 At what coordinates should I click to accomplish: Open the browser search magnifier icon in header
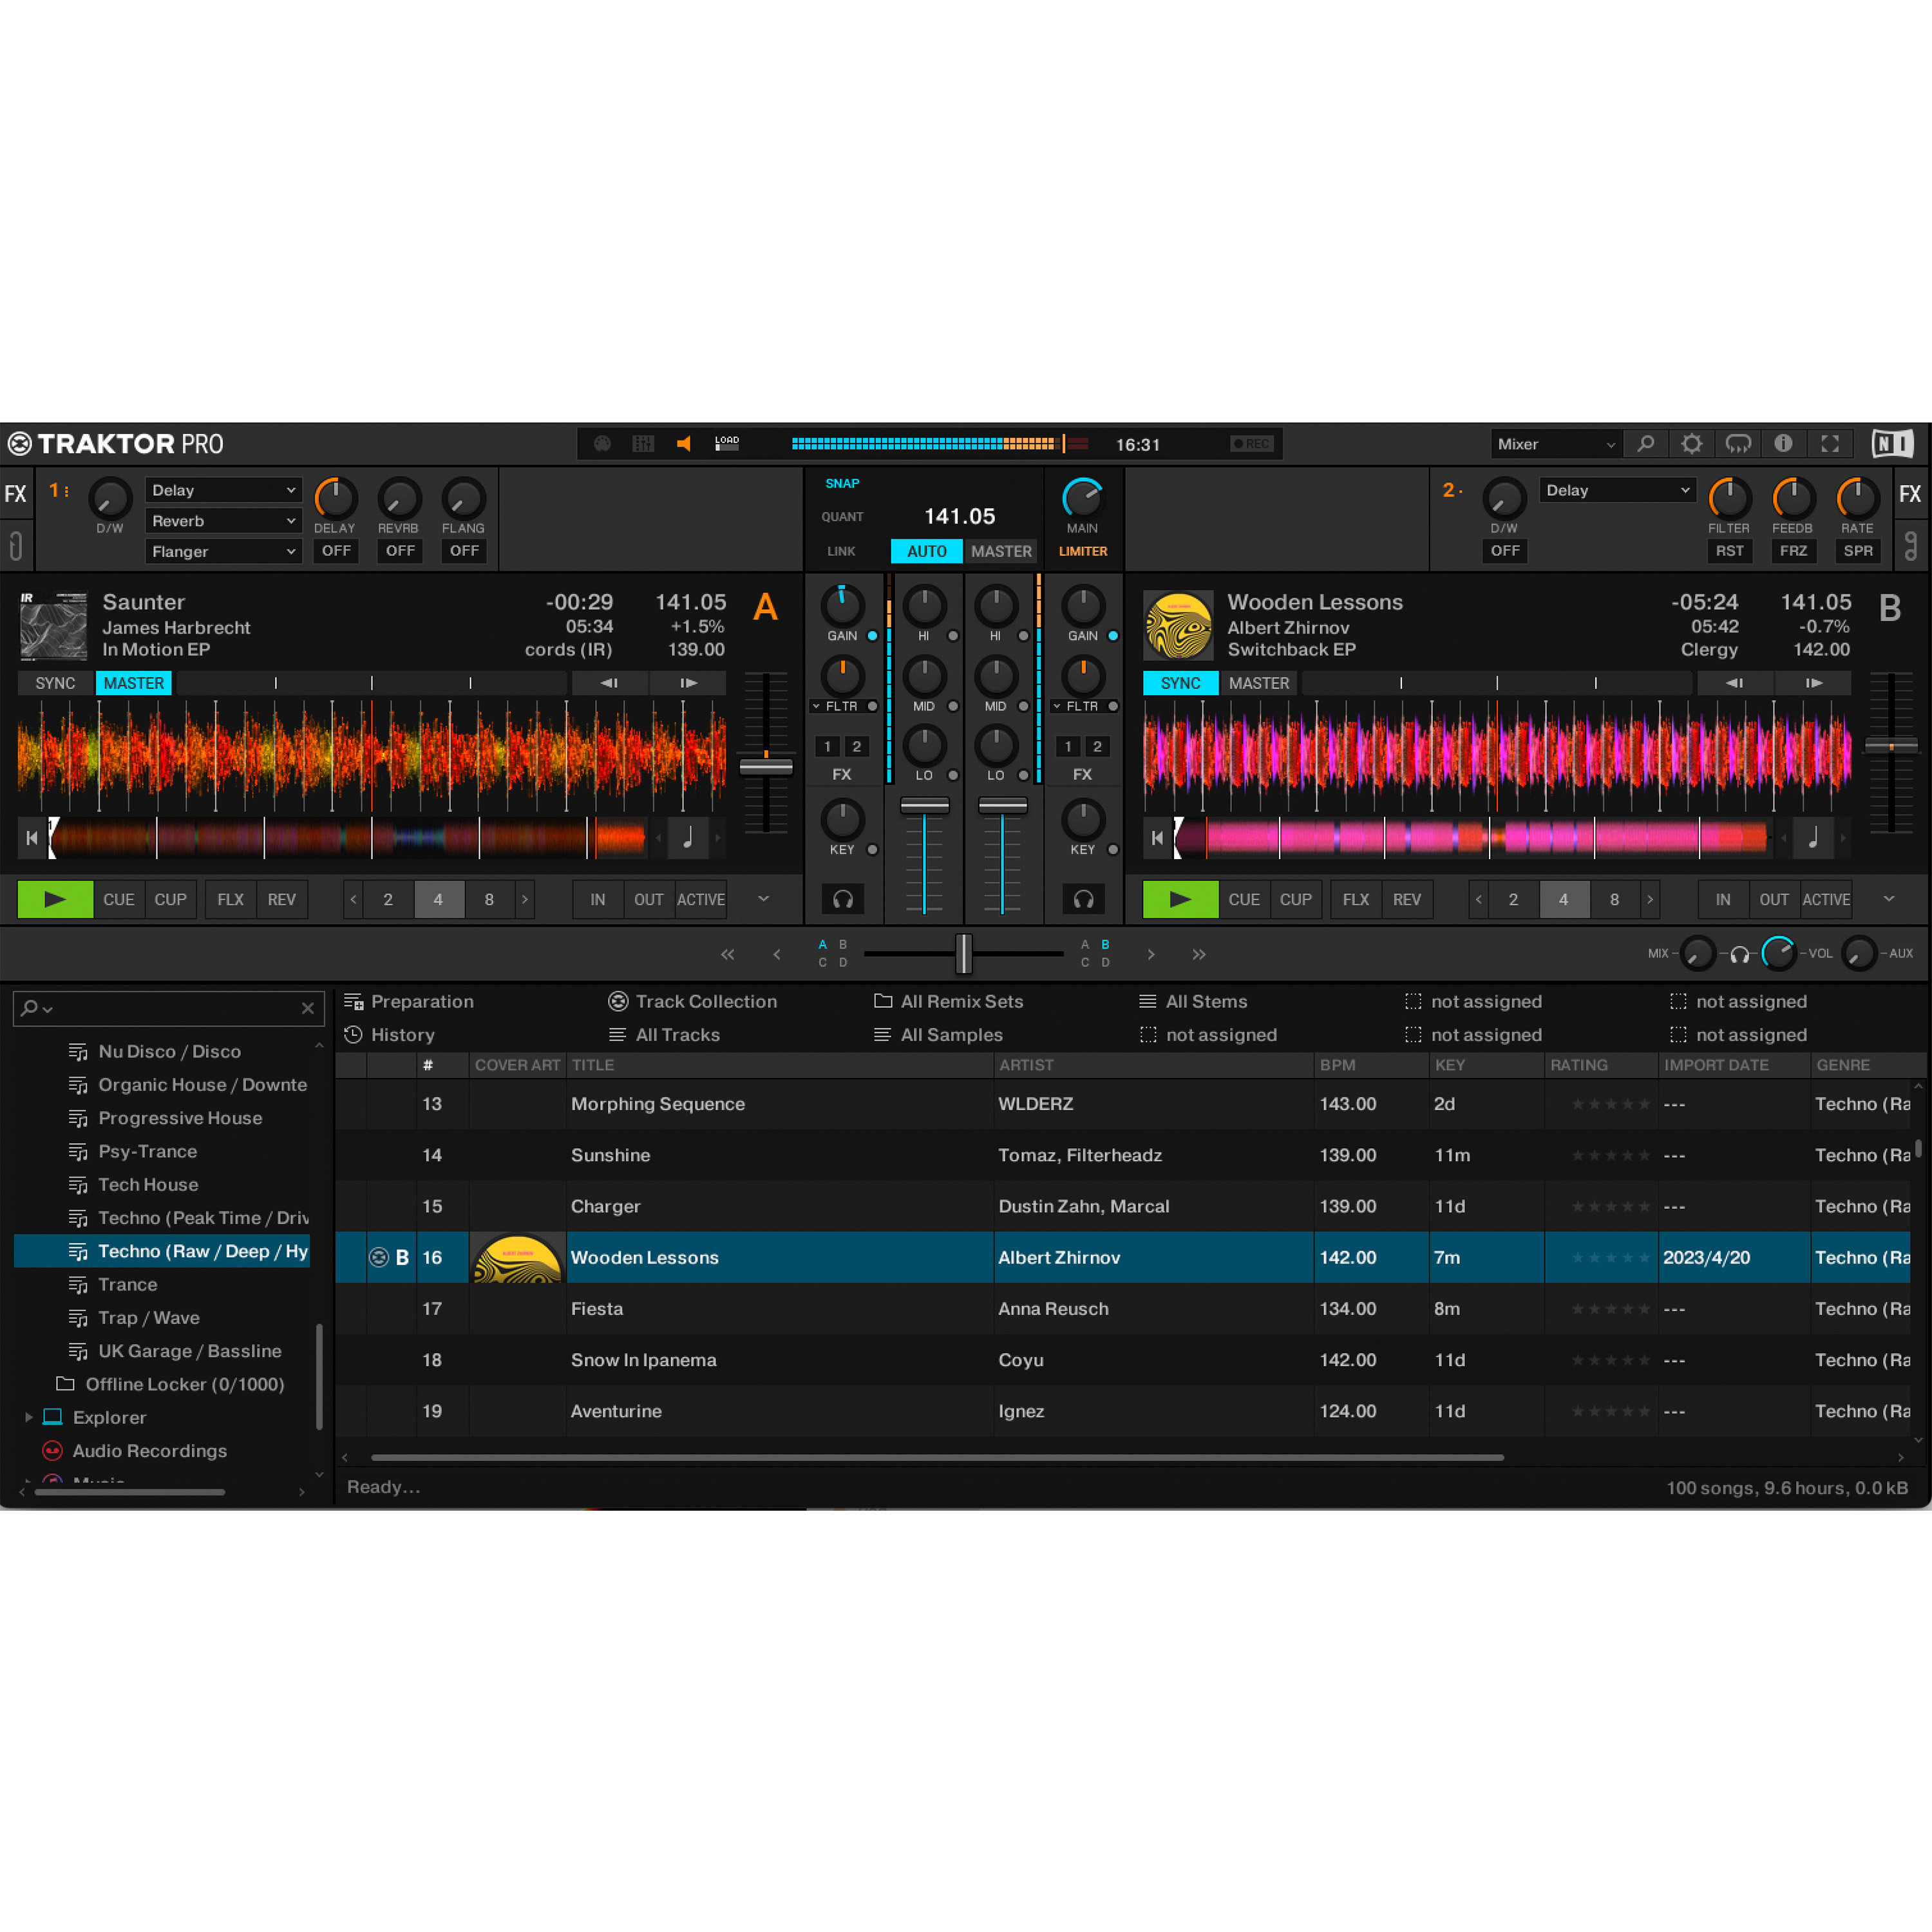[1645, 444]
